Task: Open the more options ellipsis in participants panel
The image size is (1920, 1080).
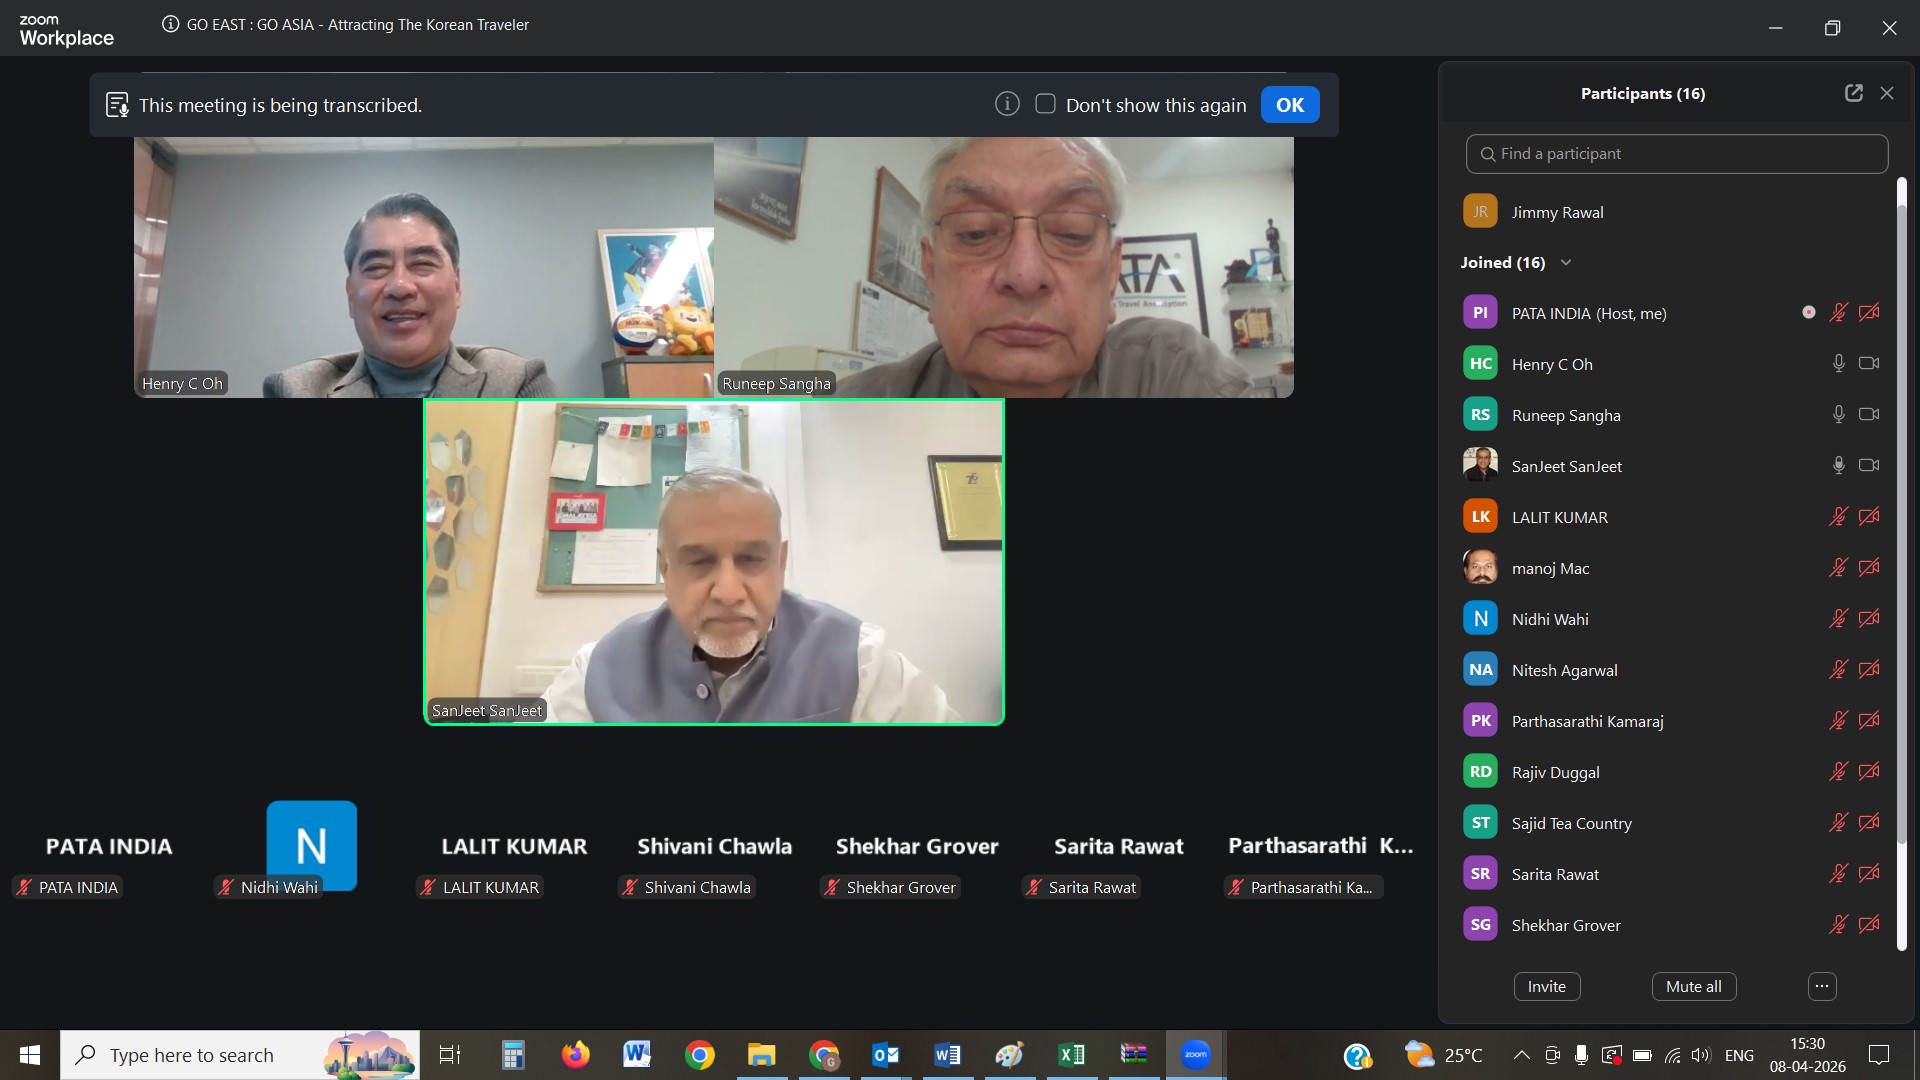Action: click(1820, 986)
